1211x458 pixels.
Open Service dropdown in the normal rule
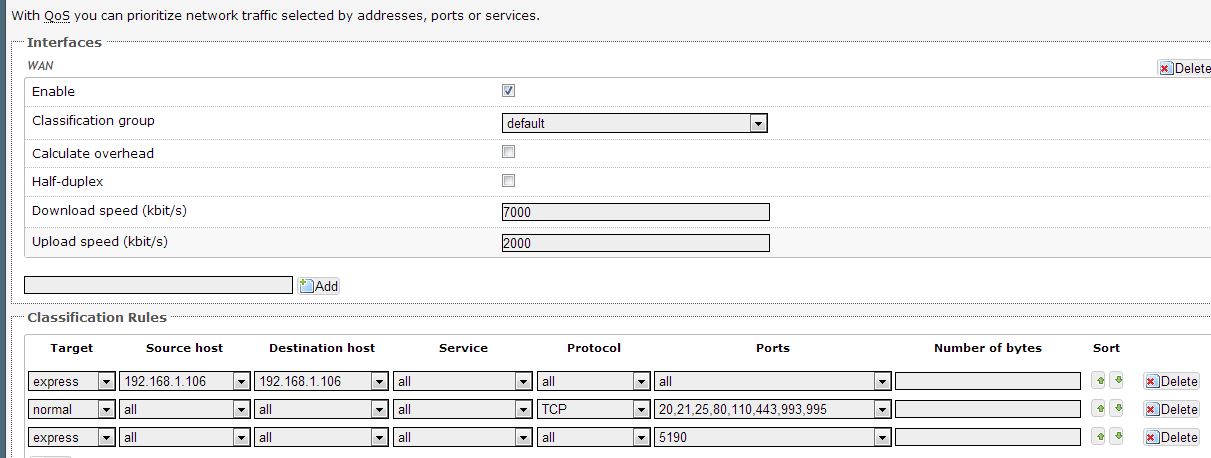463,409
